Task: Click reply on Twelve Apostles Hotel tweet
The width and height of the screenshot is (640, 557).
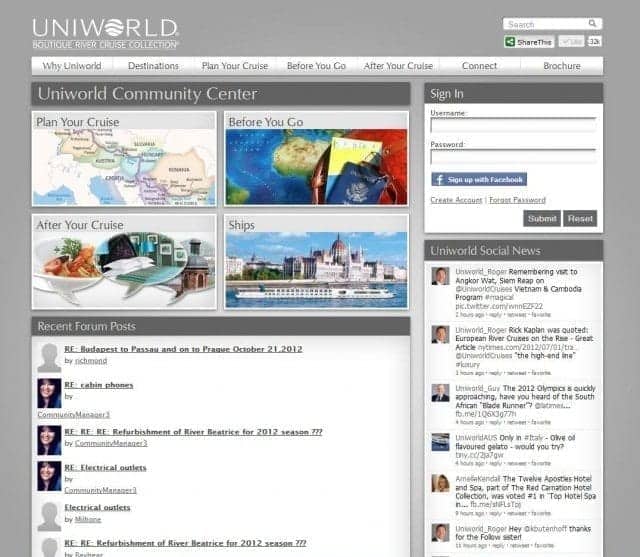Action: point(496,513)
